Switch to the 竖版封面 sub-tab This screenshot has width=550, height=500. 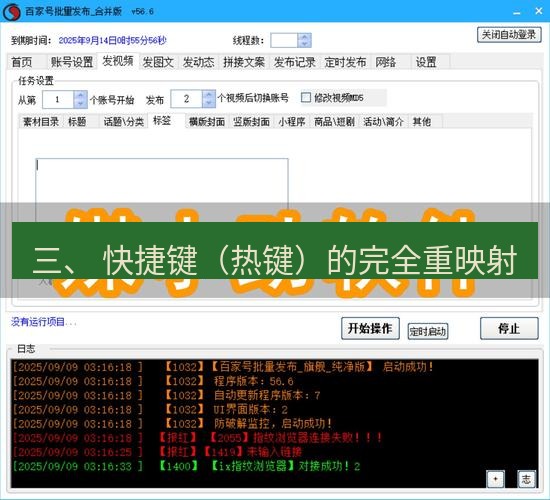coord(251,122)
